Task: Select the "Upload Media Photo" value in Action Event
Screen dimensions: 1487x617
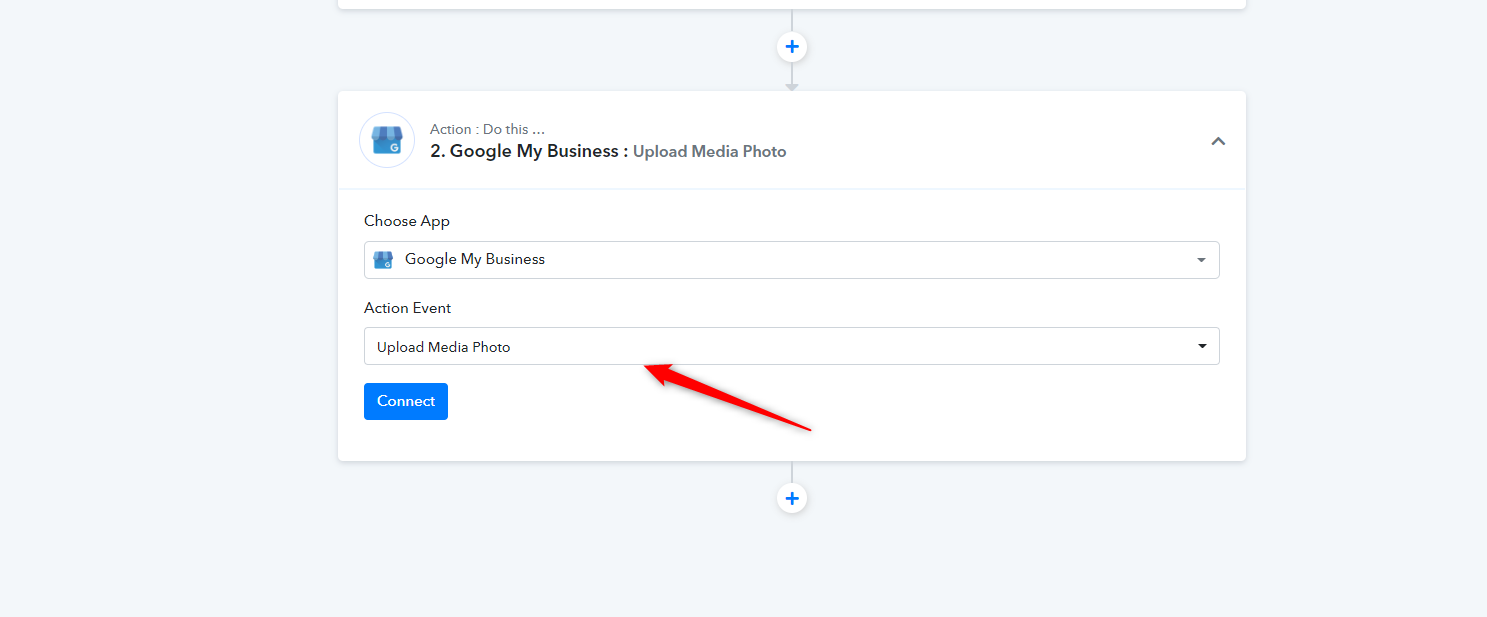Action: pos(444,347)
